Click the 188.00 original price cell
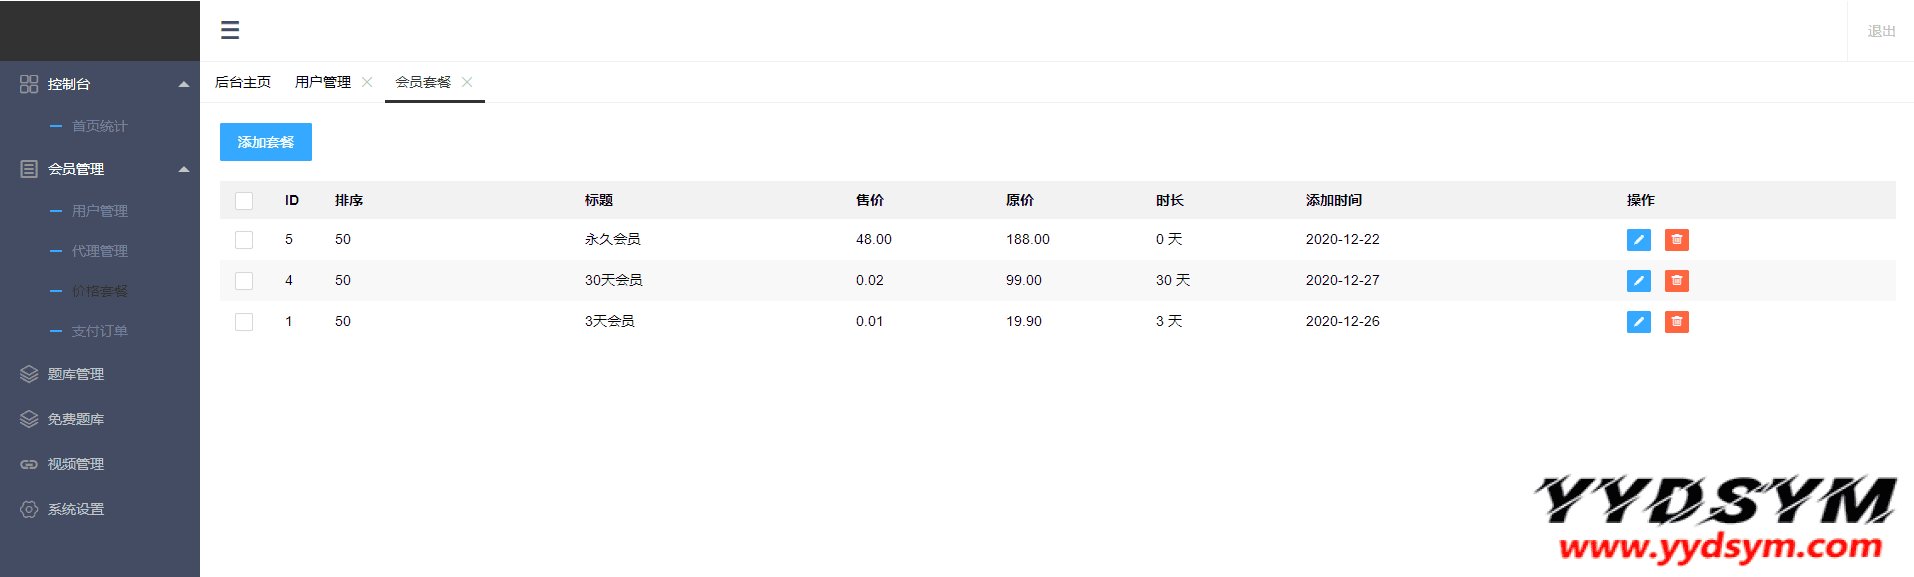1914x577 pixels. point(1028,239)
